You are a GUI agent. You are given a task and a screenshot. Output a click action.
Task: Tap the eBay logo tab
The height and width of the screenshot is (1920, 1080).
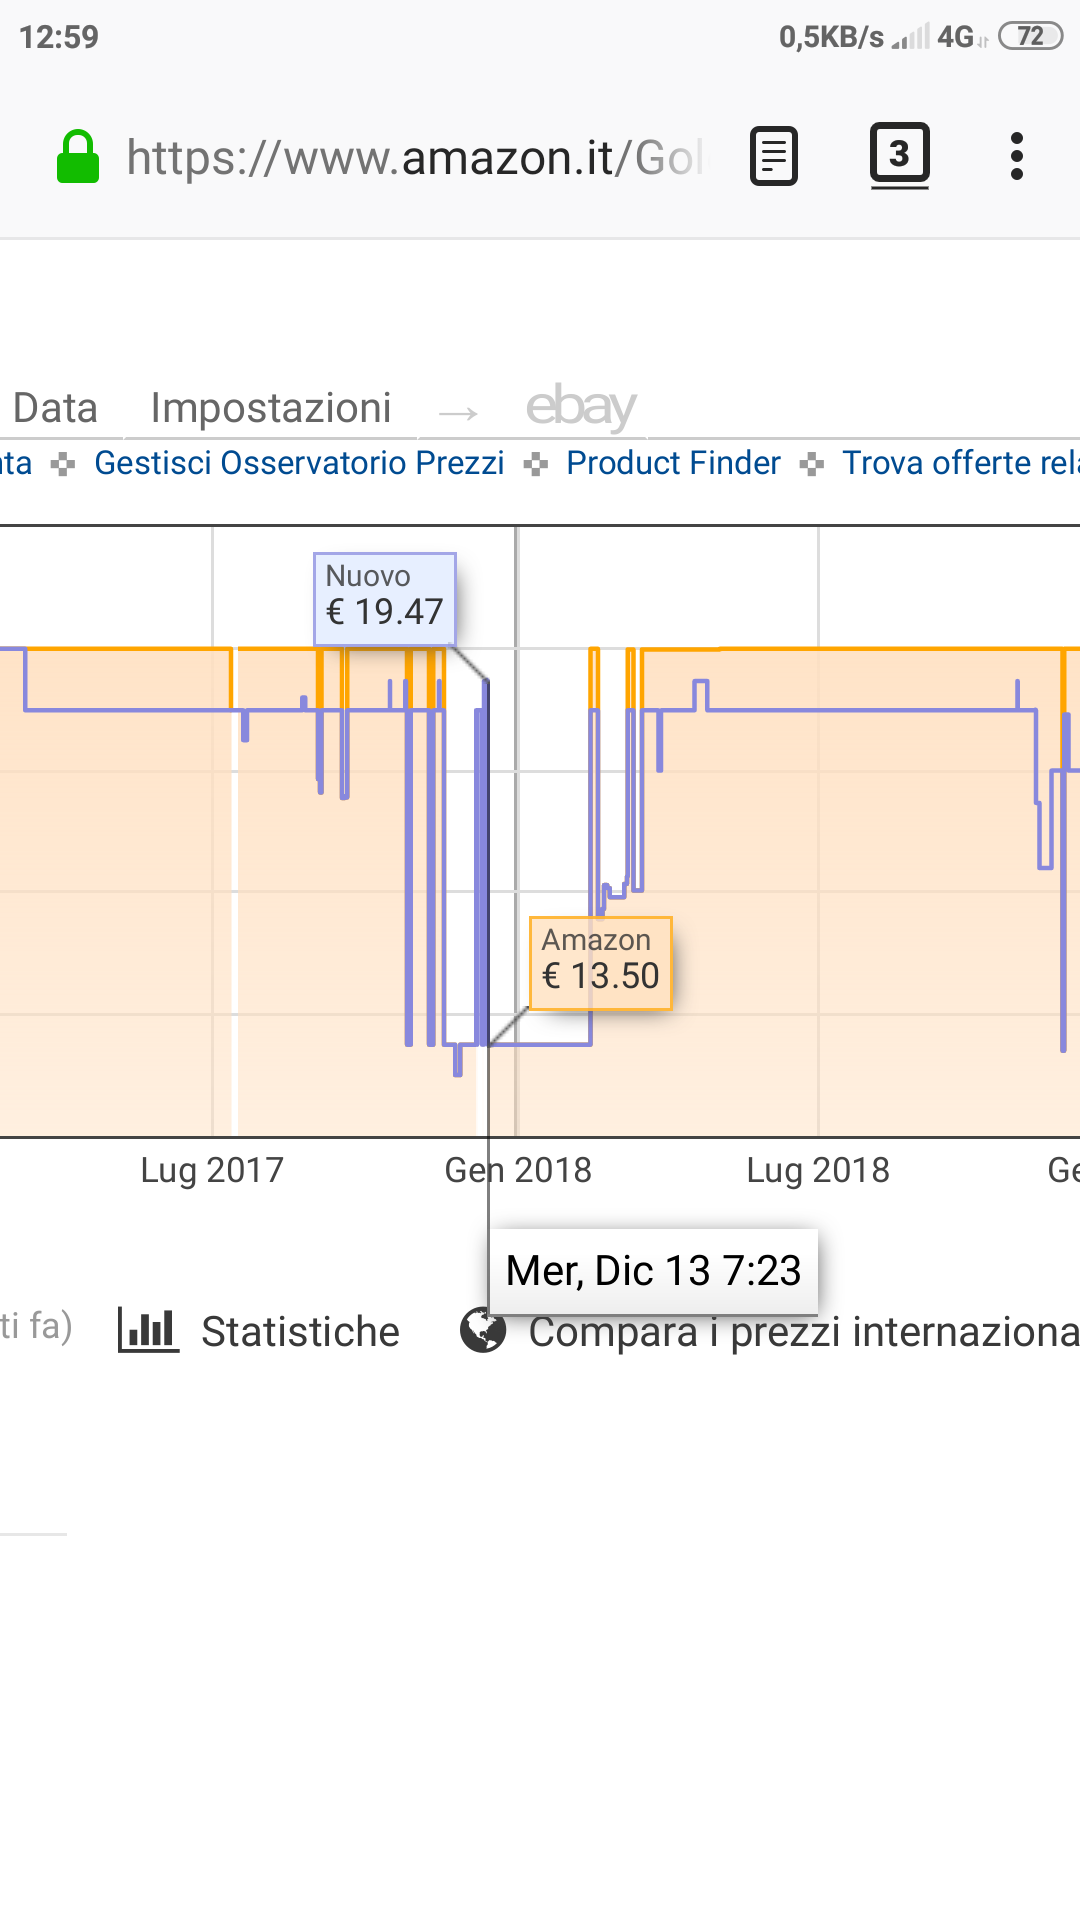pos(581,407)
